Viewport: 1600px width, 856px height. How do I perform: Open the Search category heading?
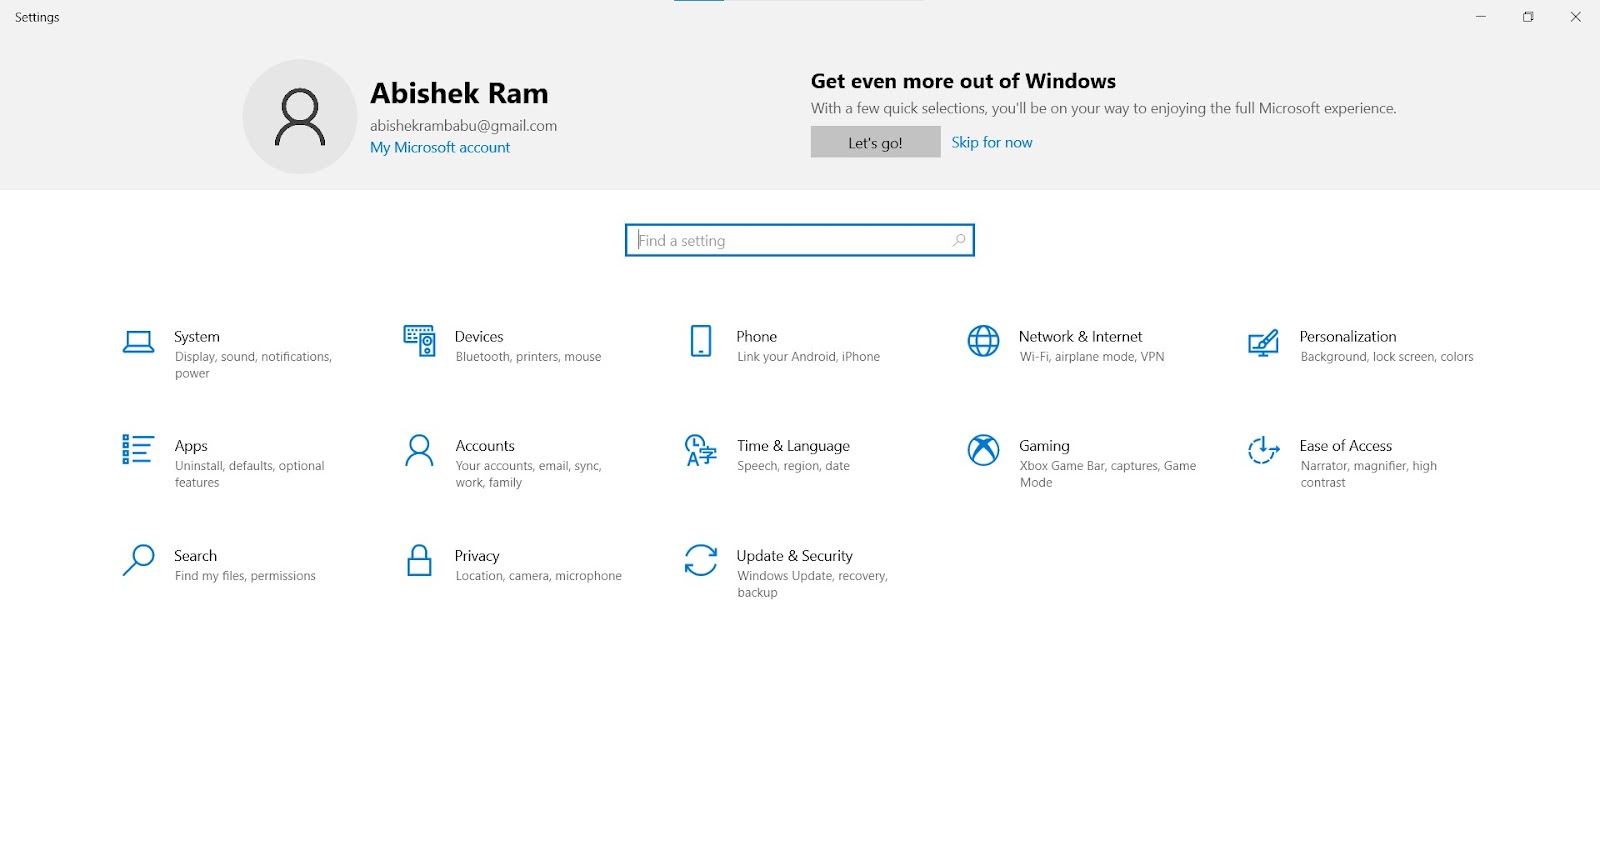click(x=195, y=556)
